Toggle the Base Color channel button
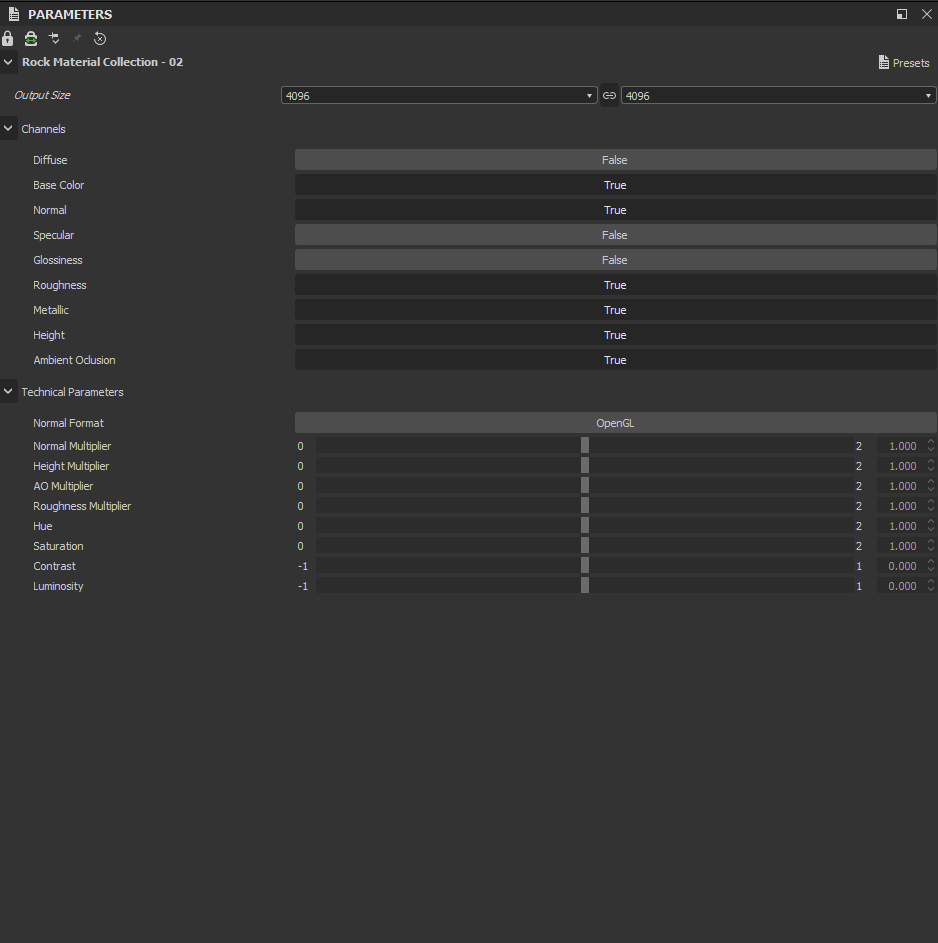The height and width of the screenshot is (943, 938). point(615,185)
